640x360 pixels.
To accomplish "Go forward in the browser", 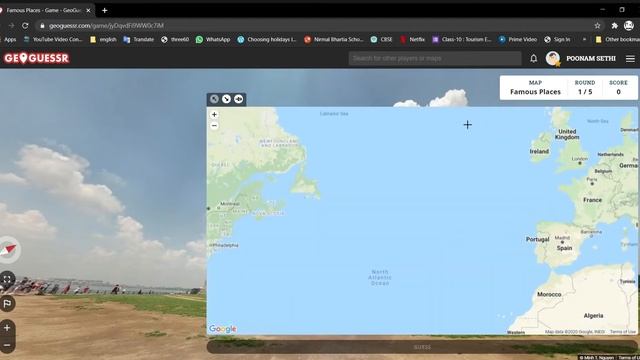I will (11, 25).
